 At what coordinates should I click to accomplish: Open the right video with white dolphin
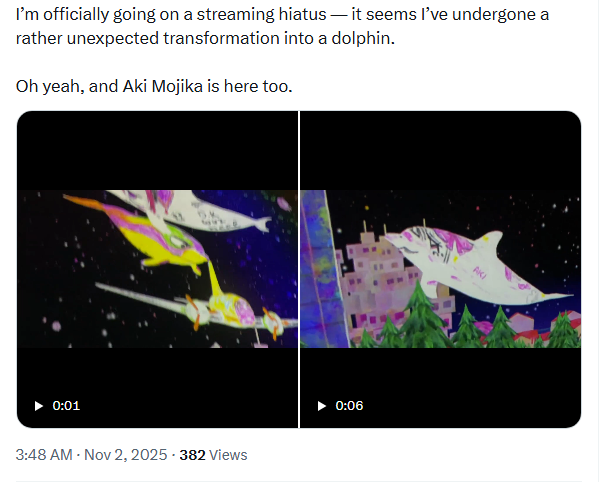[440, 269]
